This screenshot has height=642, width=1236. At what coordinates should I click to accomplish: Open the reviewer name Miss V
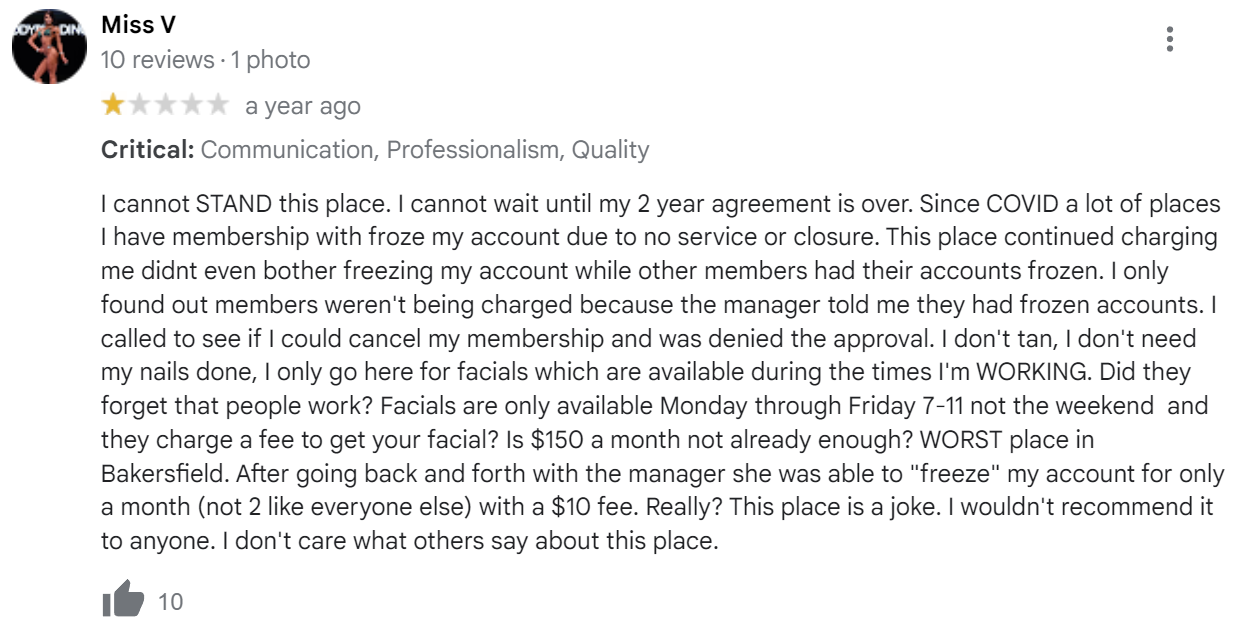coord(138,26)
